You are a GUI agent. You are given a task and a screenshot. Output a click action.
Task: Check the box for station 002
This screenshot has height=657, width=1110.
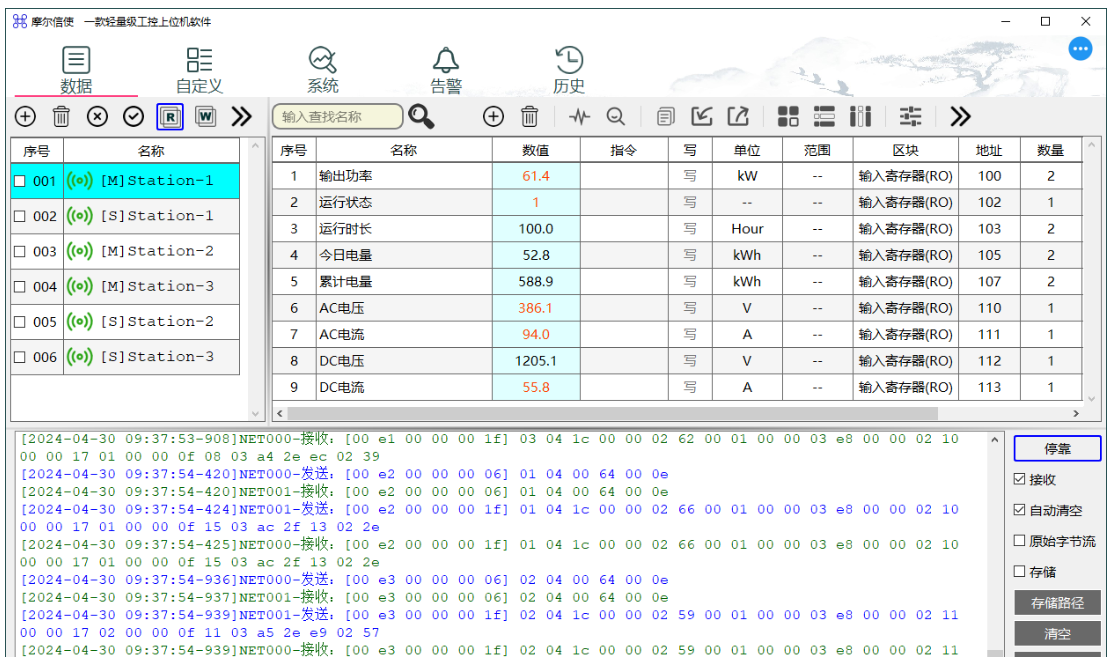coord(20,216)
